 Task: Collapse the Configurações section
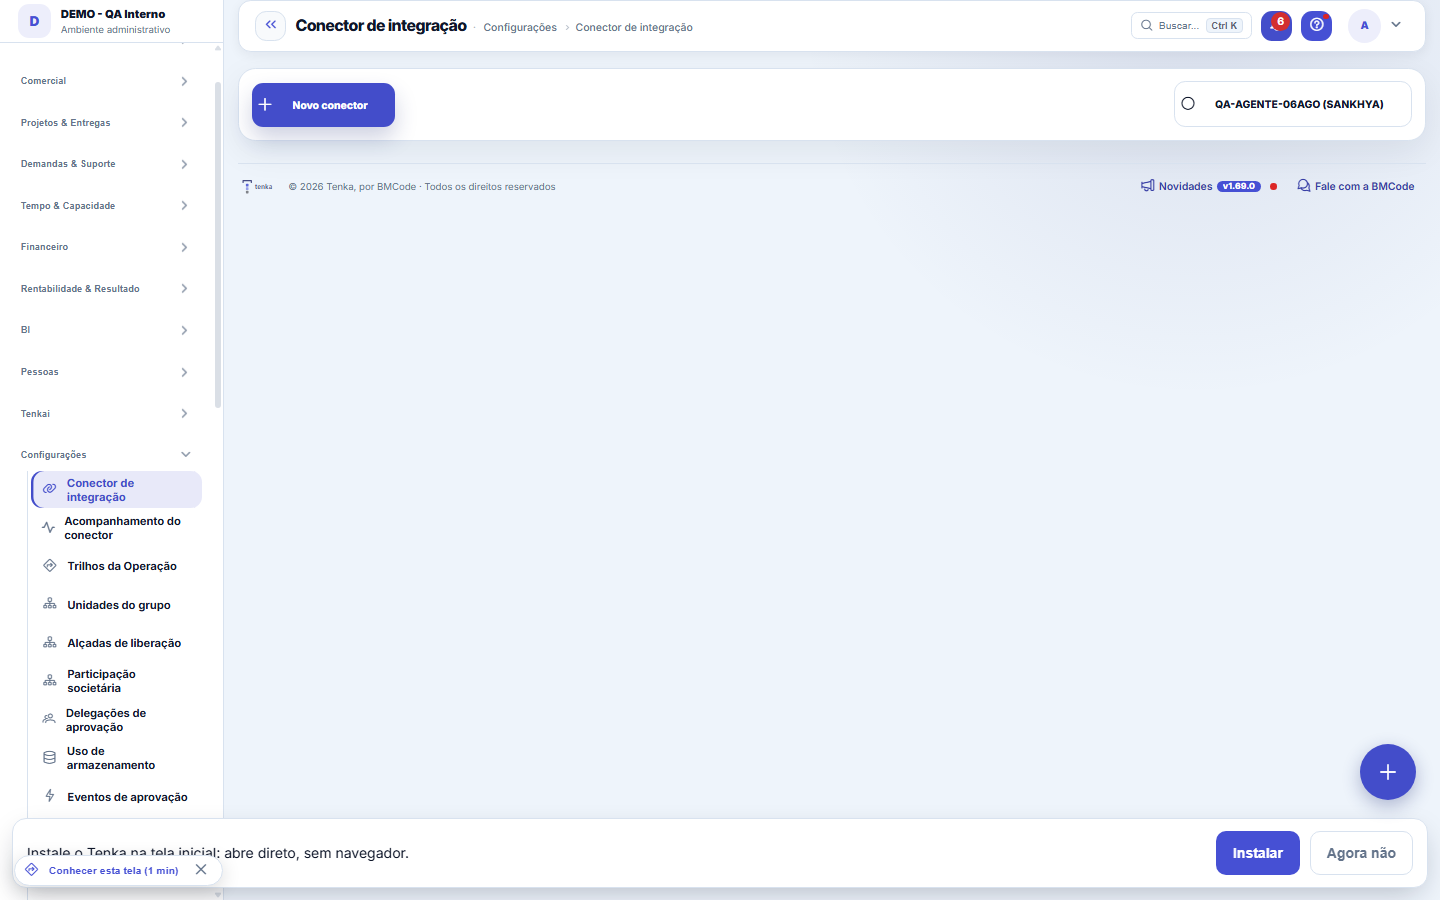[x=104, y=455]
